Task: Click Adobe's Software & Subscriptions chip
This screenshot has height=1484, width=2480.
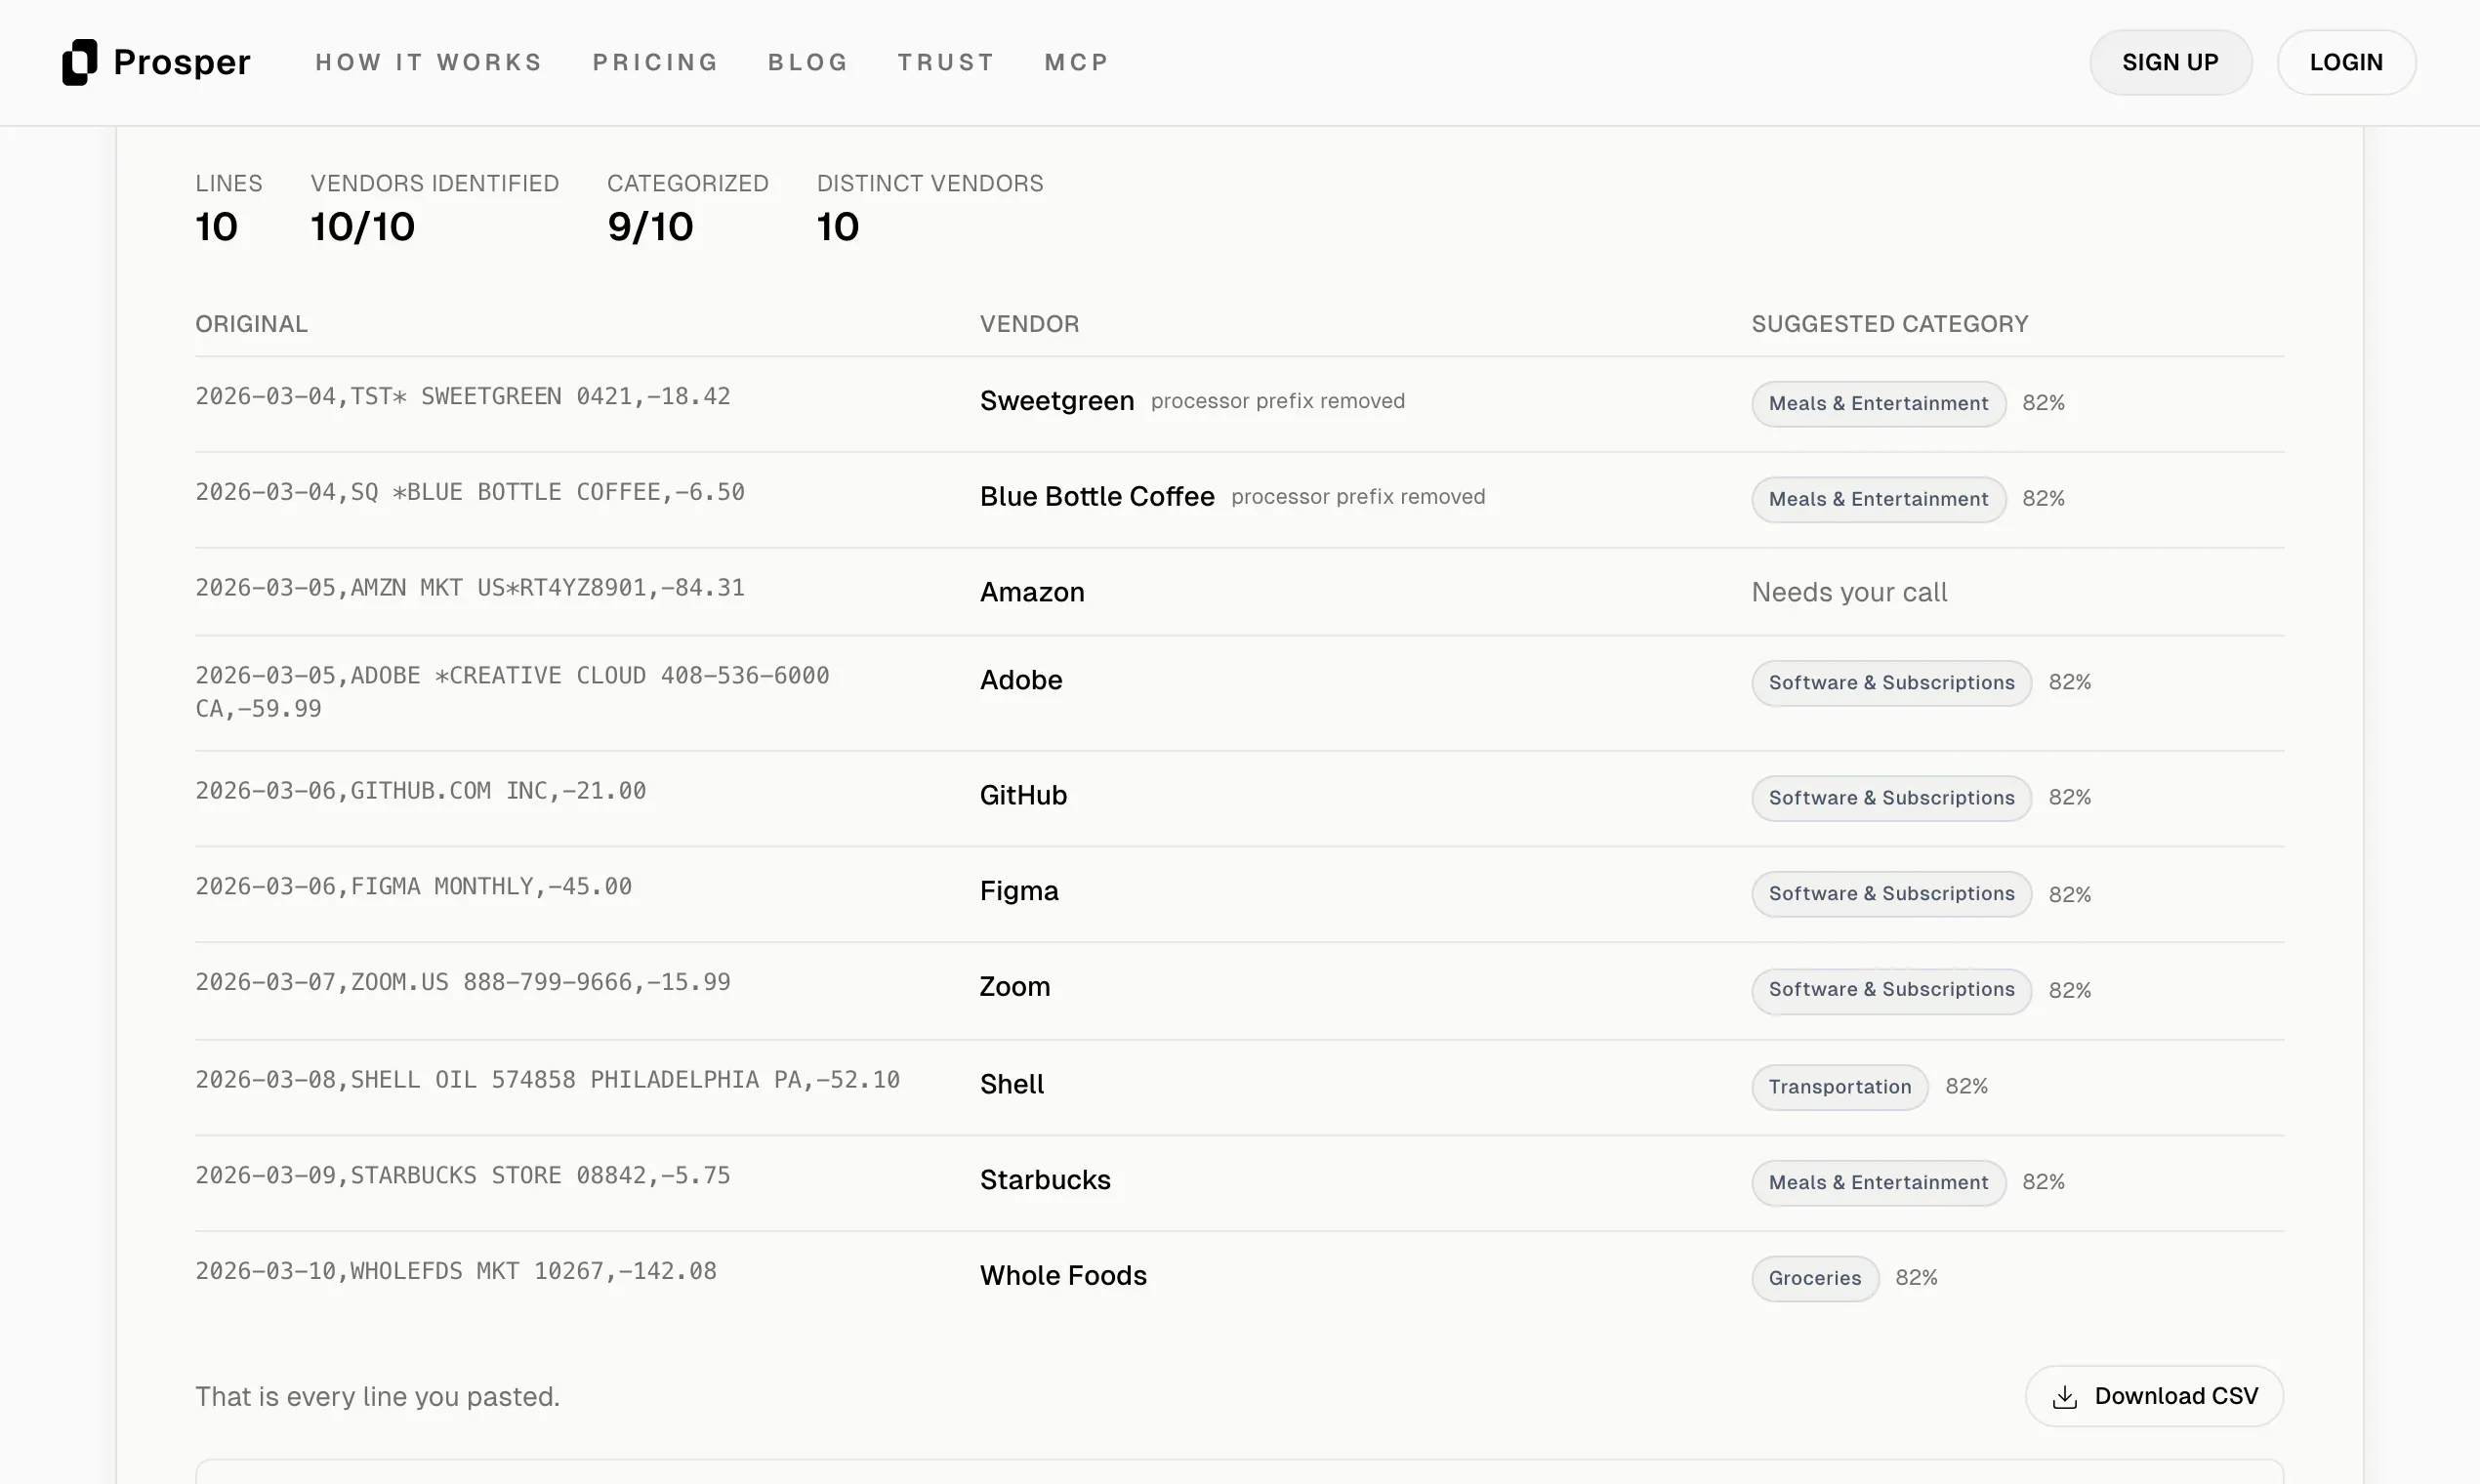Action: 1891,683
